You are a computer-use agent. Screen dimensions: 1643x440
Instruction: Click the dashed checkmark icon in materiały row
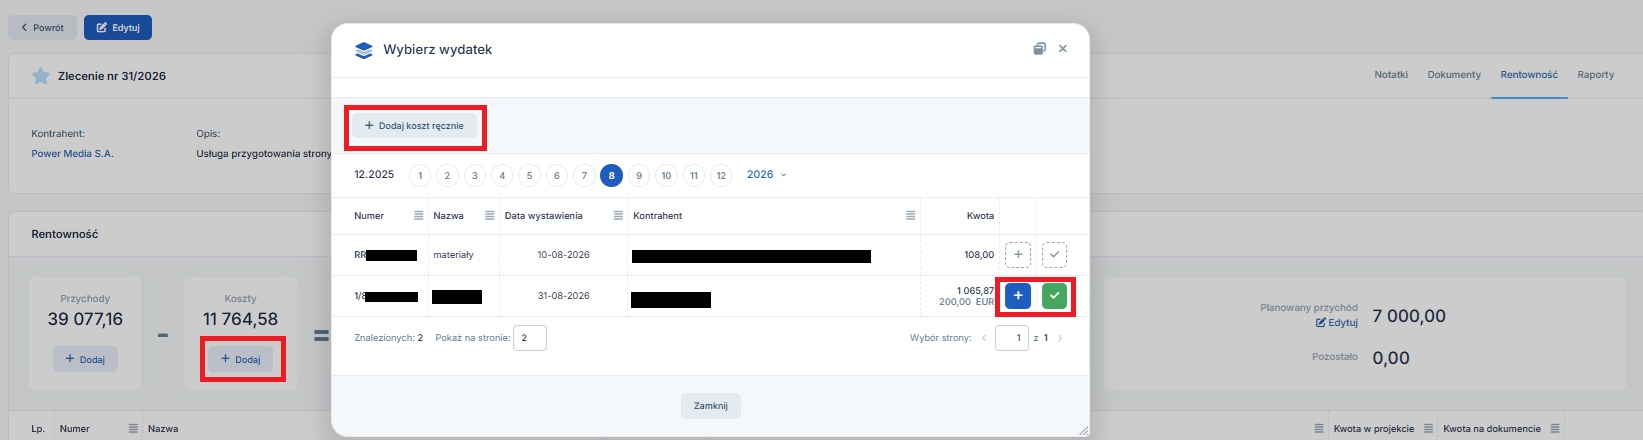1054,255
